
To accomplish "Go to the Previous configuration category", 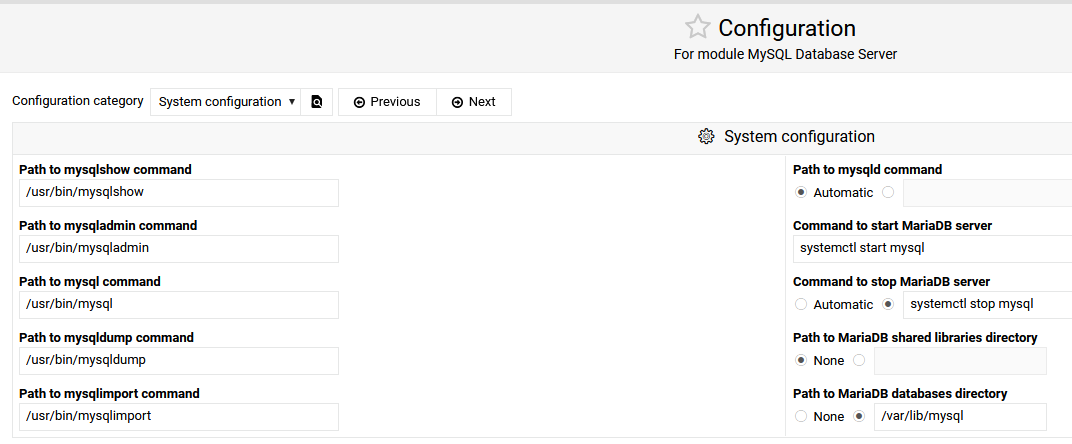I will 387,102.
